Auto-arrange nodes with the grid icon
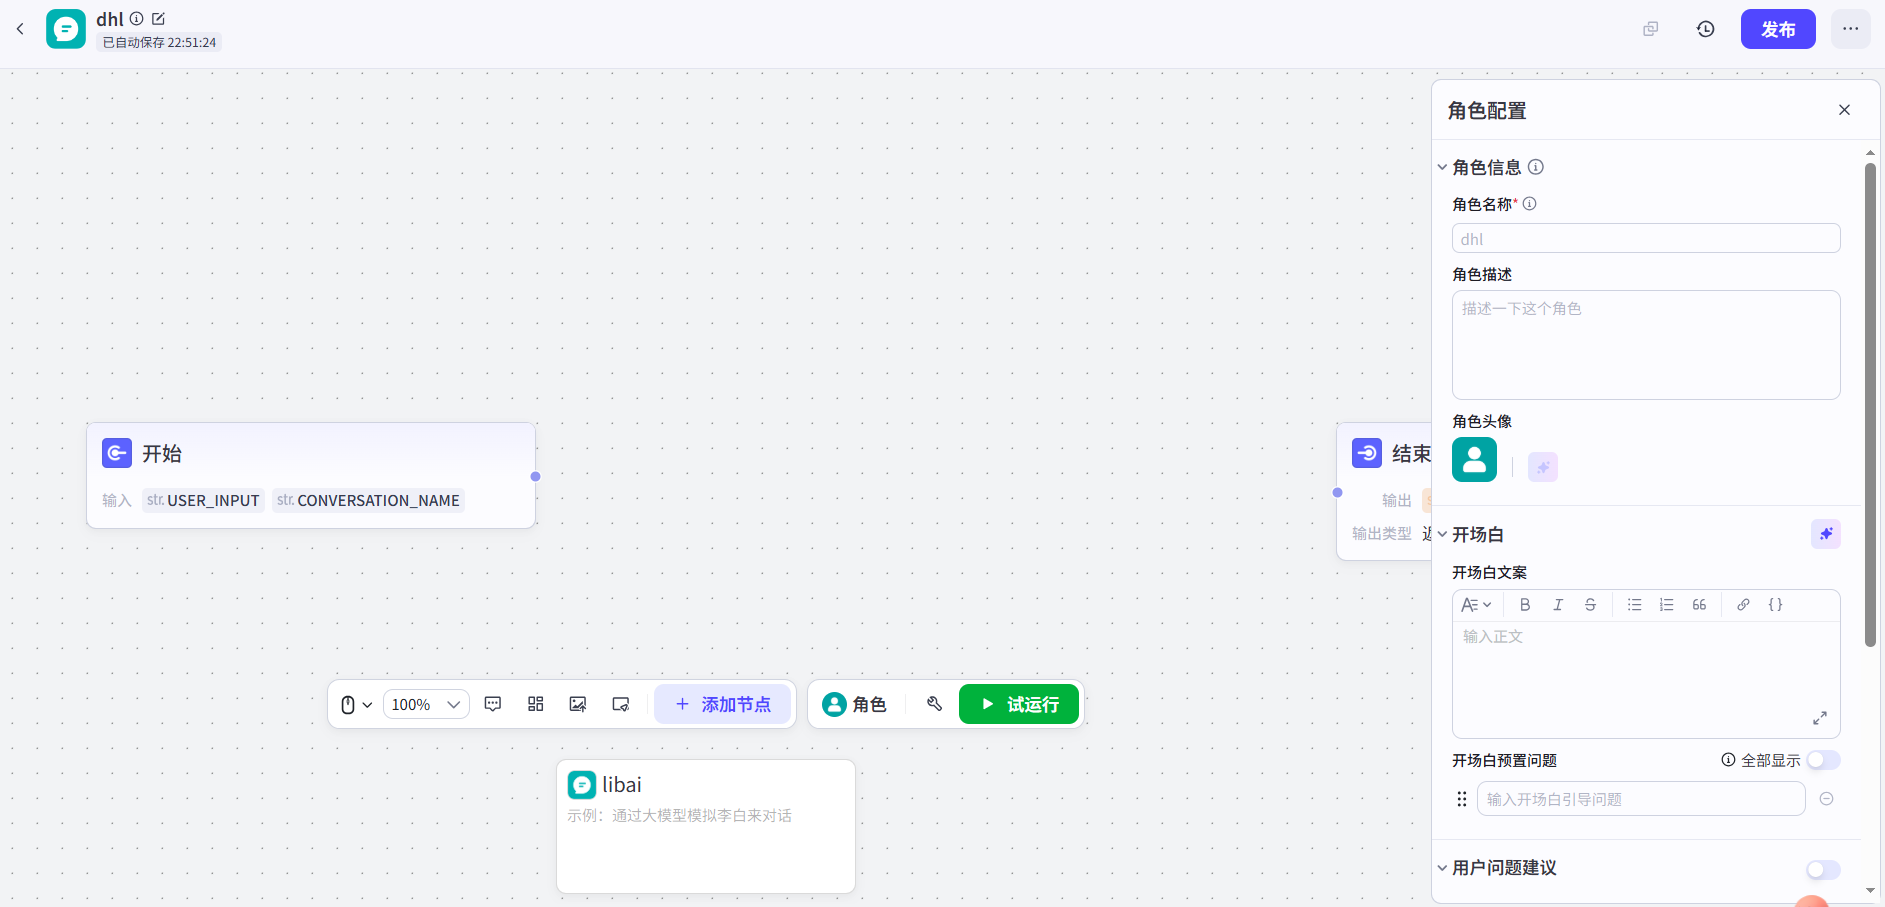Screen dimensions: 1885x907 pos(536,704)
